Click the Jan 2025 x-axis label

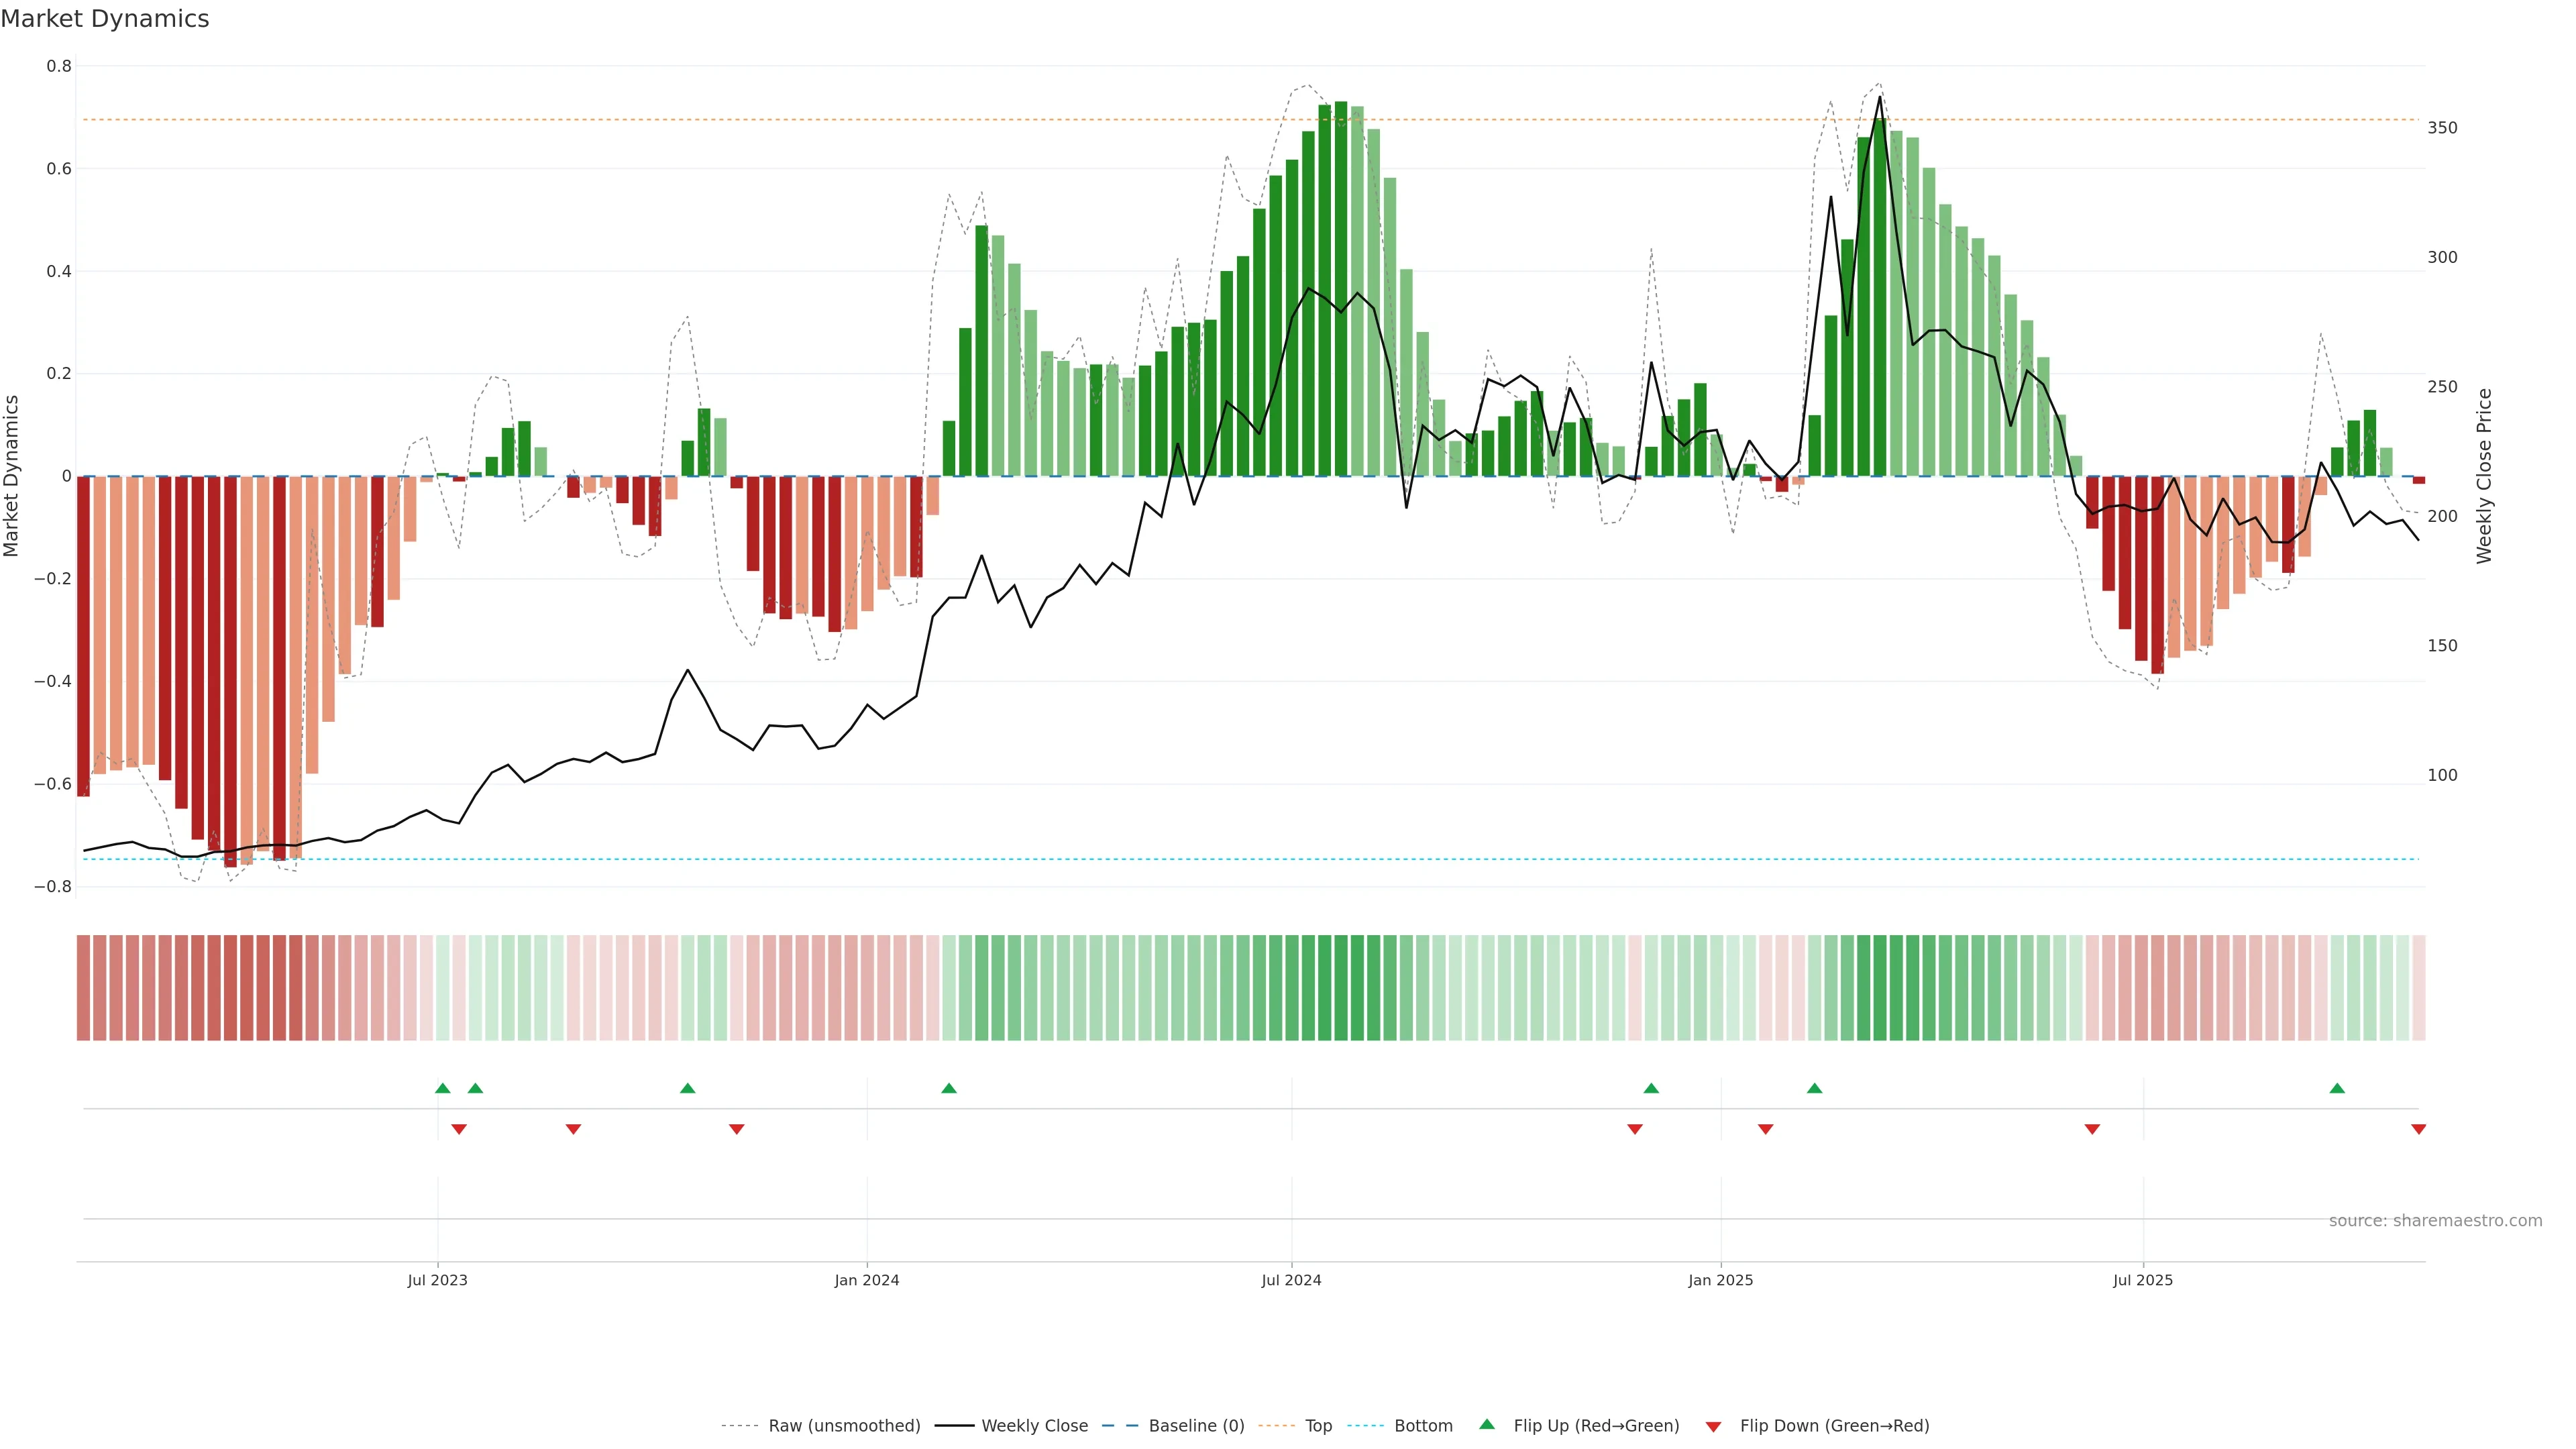(x=1720, y=1280)
